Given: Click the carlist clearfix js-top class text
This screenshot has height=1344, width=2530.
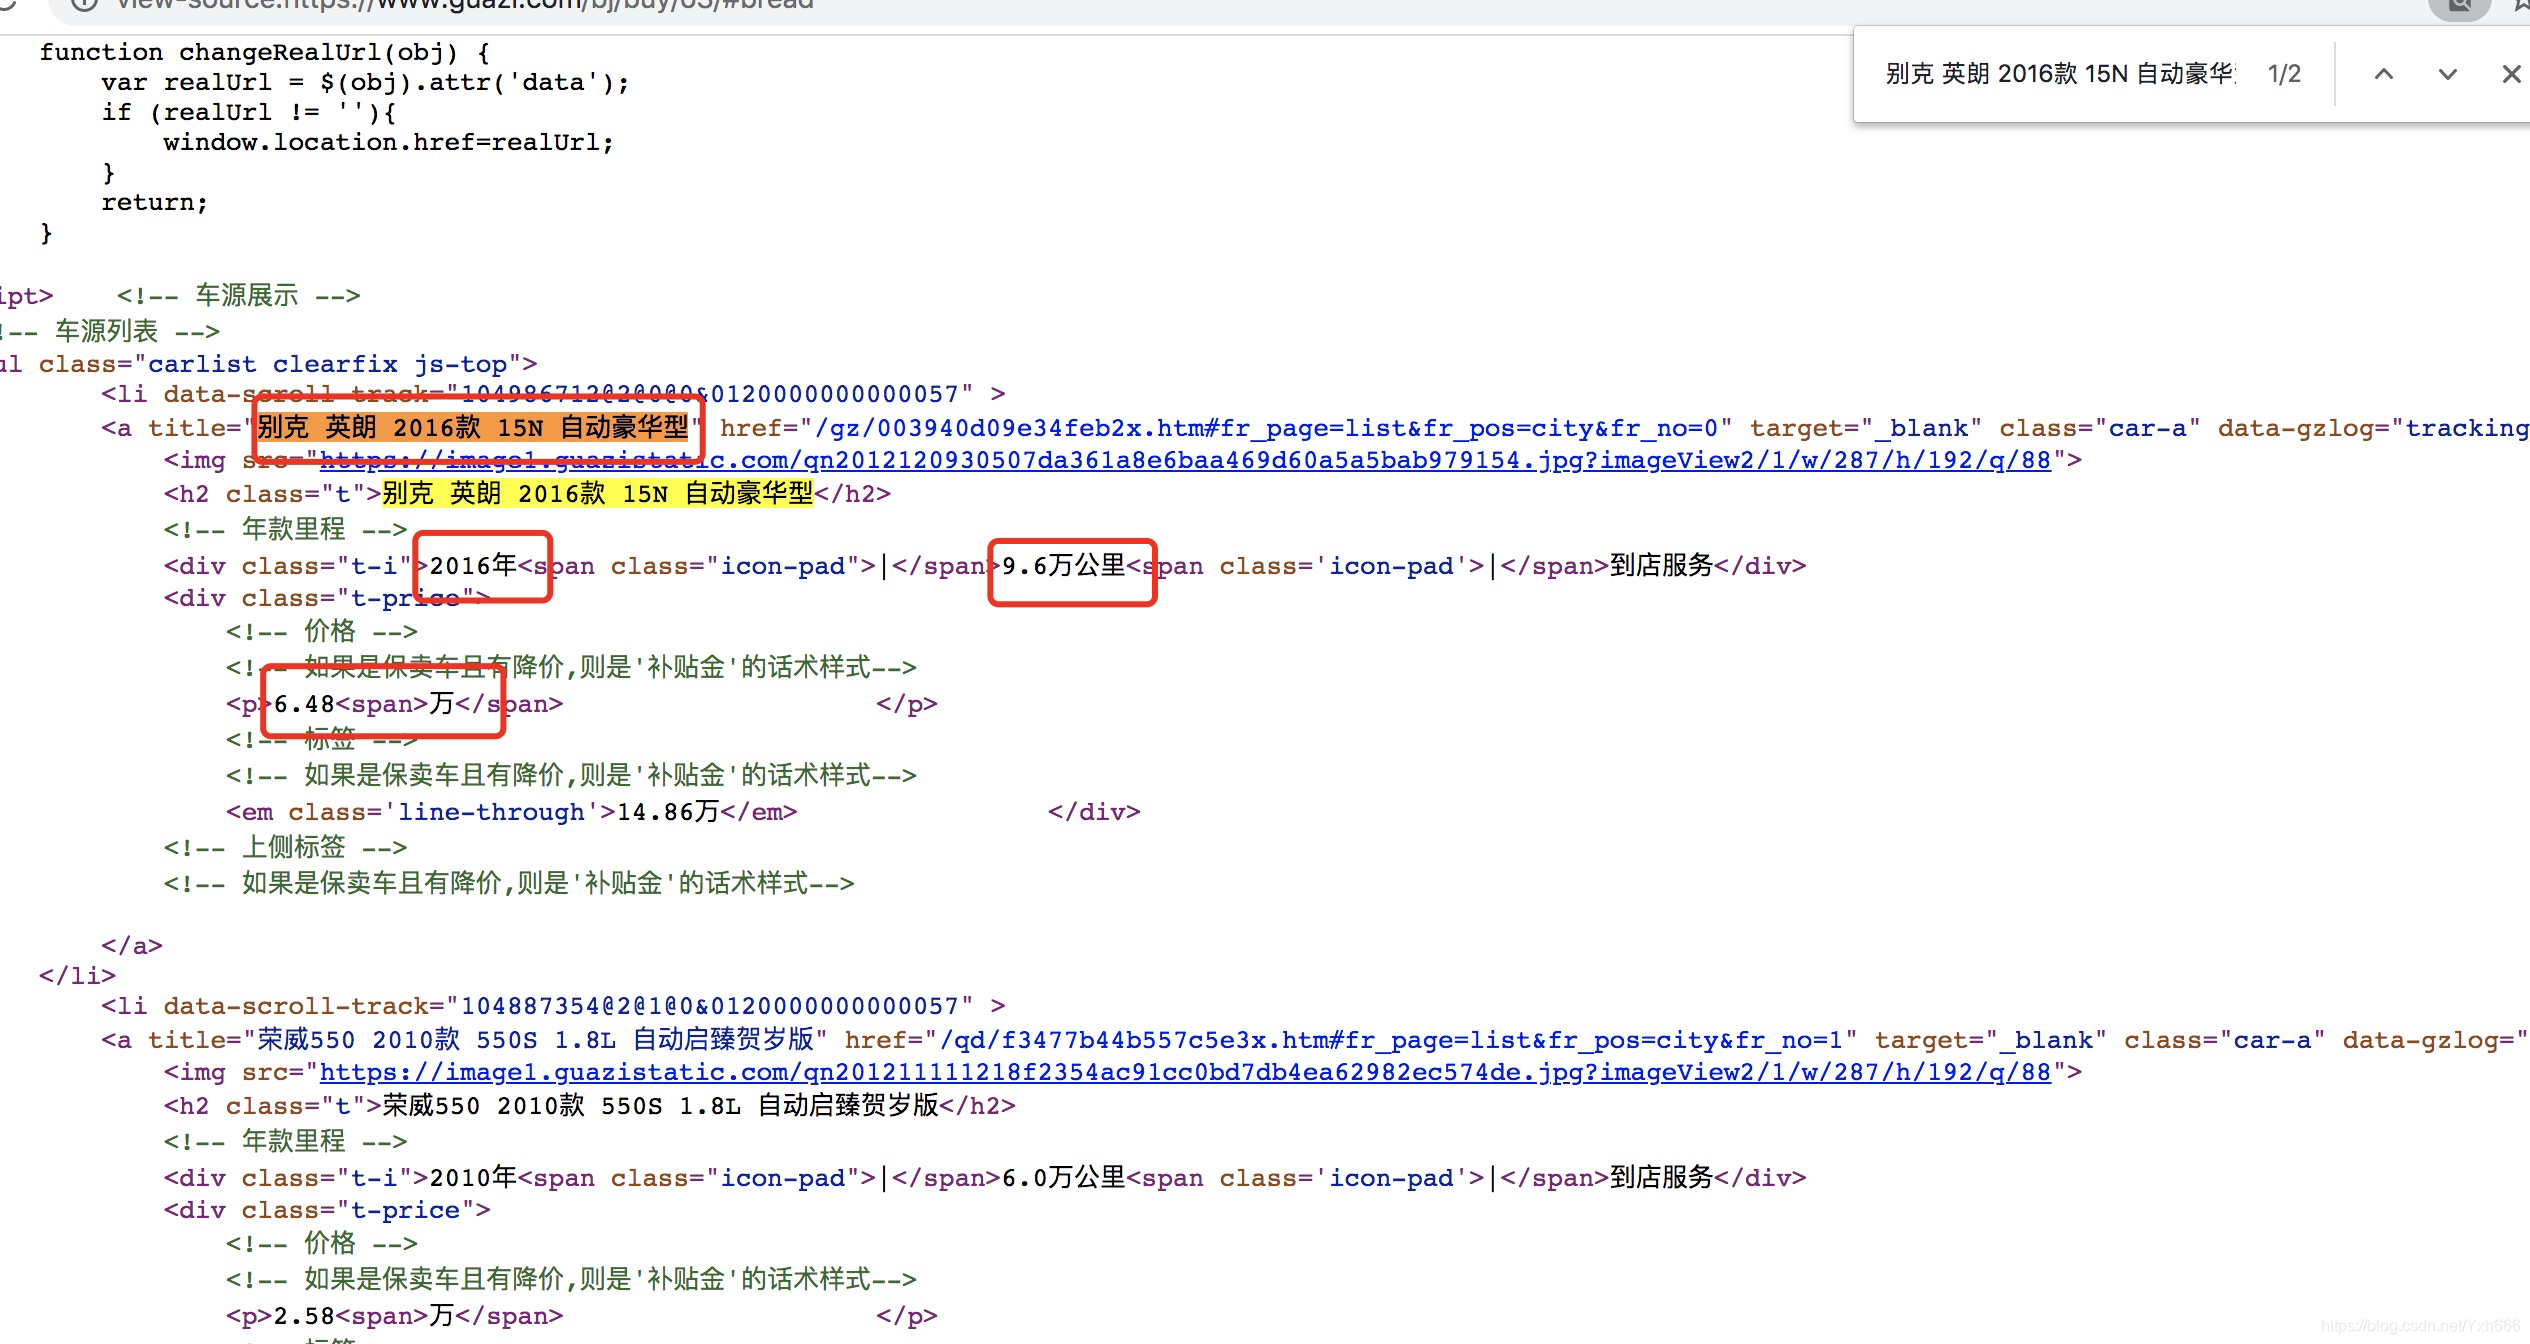Looking at the screenshot, I should click(328, 364).
